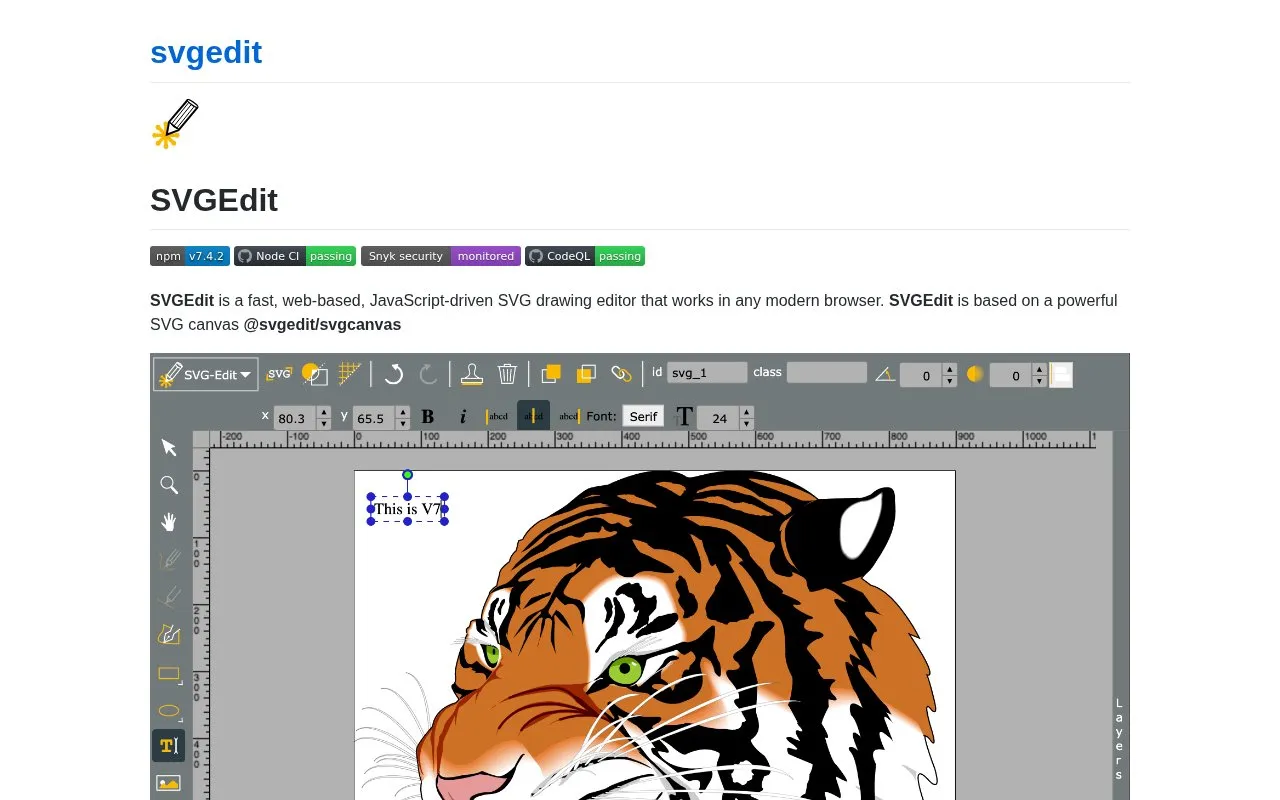The image size is (1280, 800).
Task: Click the green rotation handle above the text
Action: pyautogui.click(x=407, y=475)
